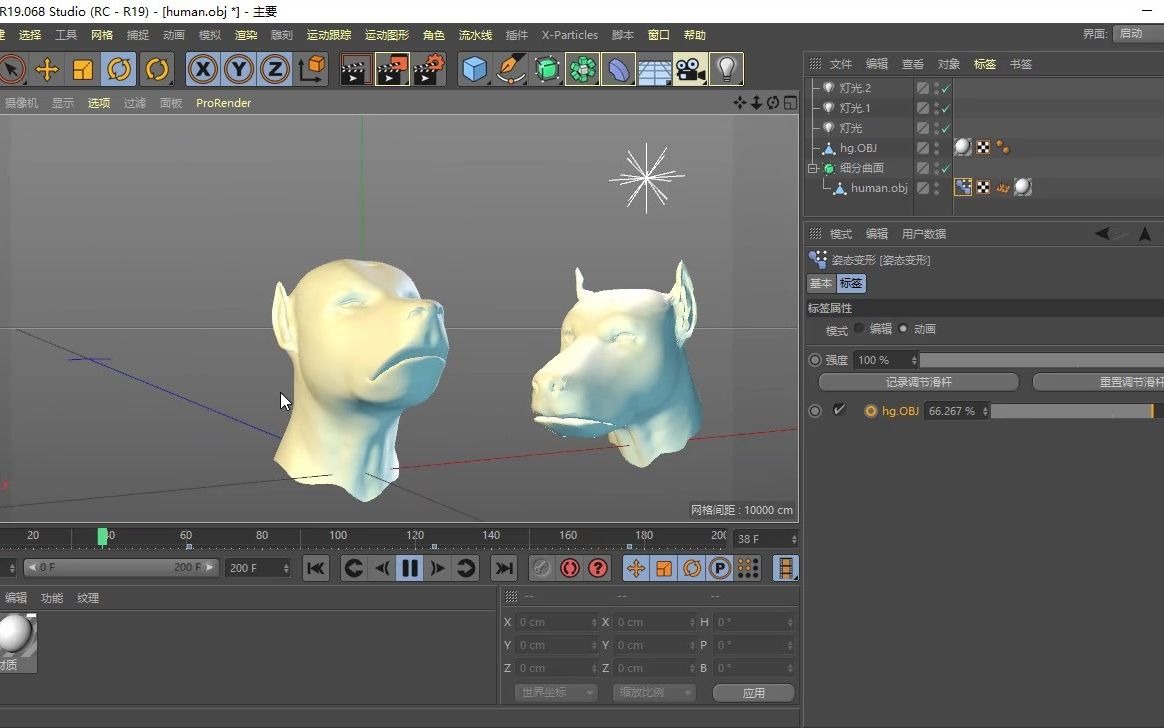Click the hg.OBJ morph strength slider

click(x=1070, y=411)
